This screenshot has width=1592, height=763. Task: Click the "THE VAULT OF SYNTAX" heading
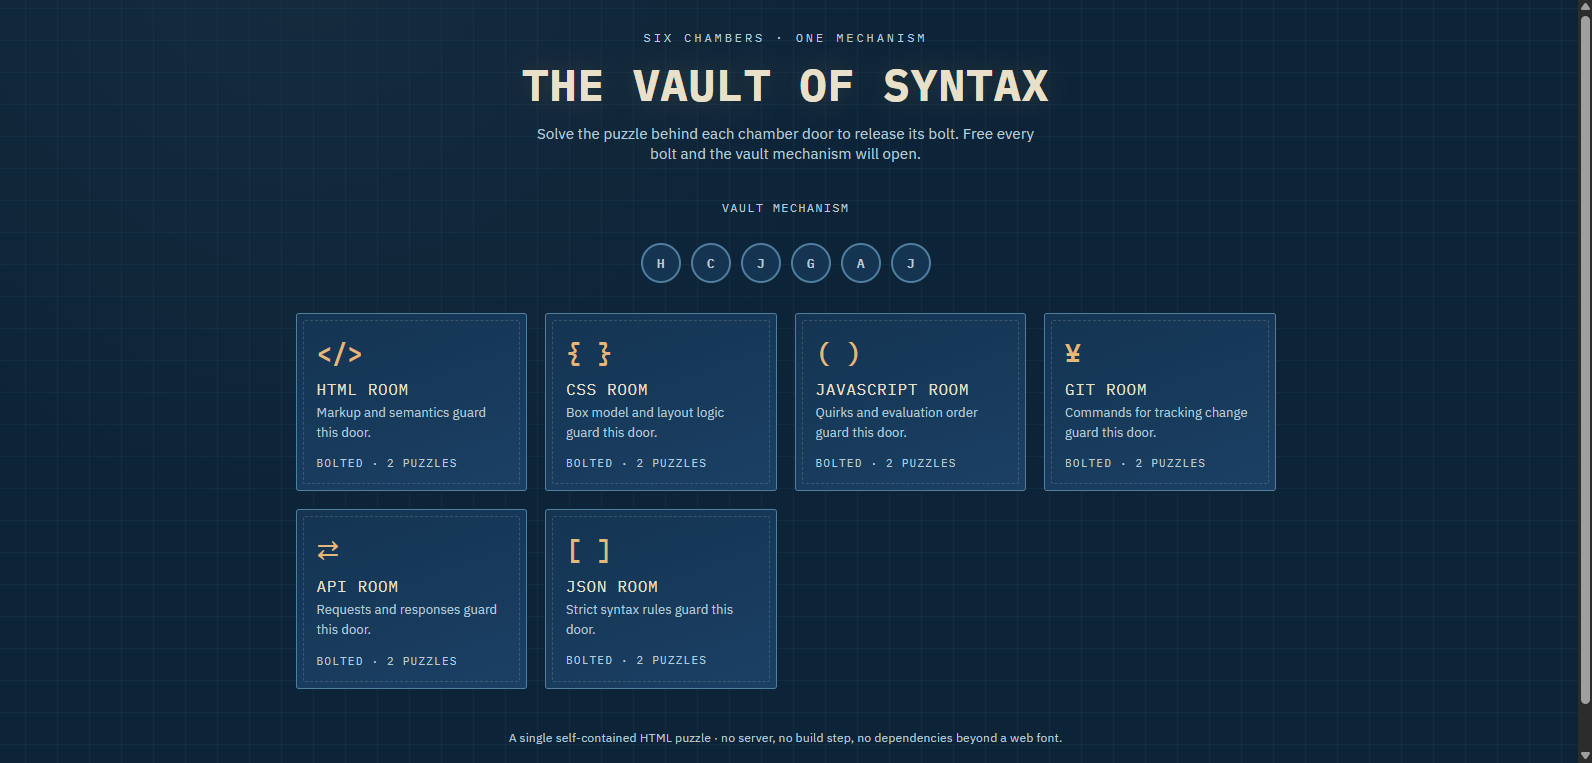point(786,86)
